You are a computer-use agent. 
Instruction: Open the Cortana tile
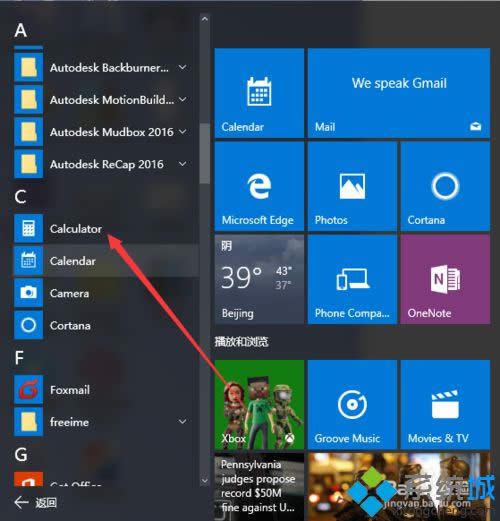pyautogui.click(x=445, y=186)
